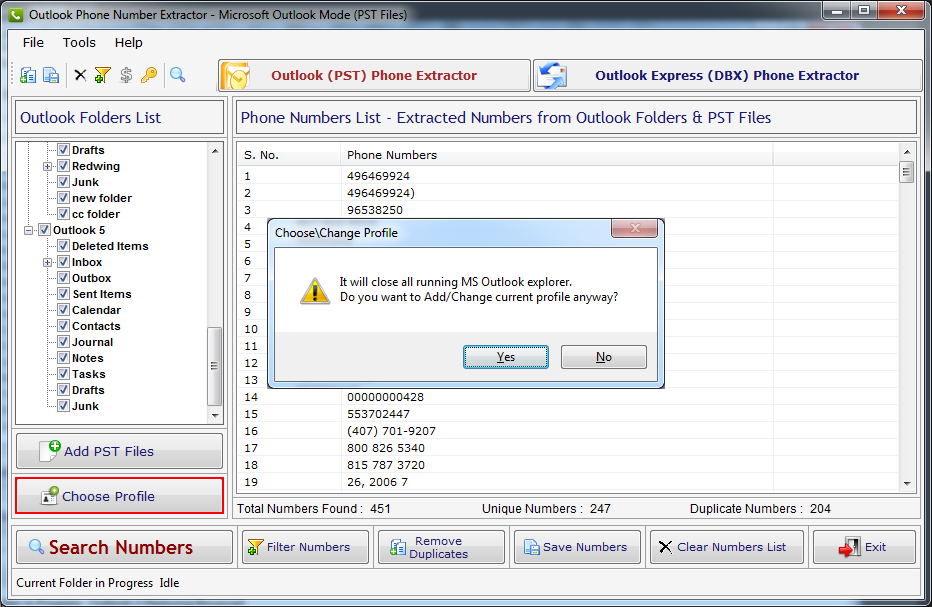
Task: Uncheck the Tasks checkbox
Action: 64,374
